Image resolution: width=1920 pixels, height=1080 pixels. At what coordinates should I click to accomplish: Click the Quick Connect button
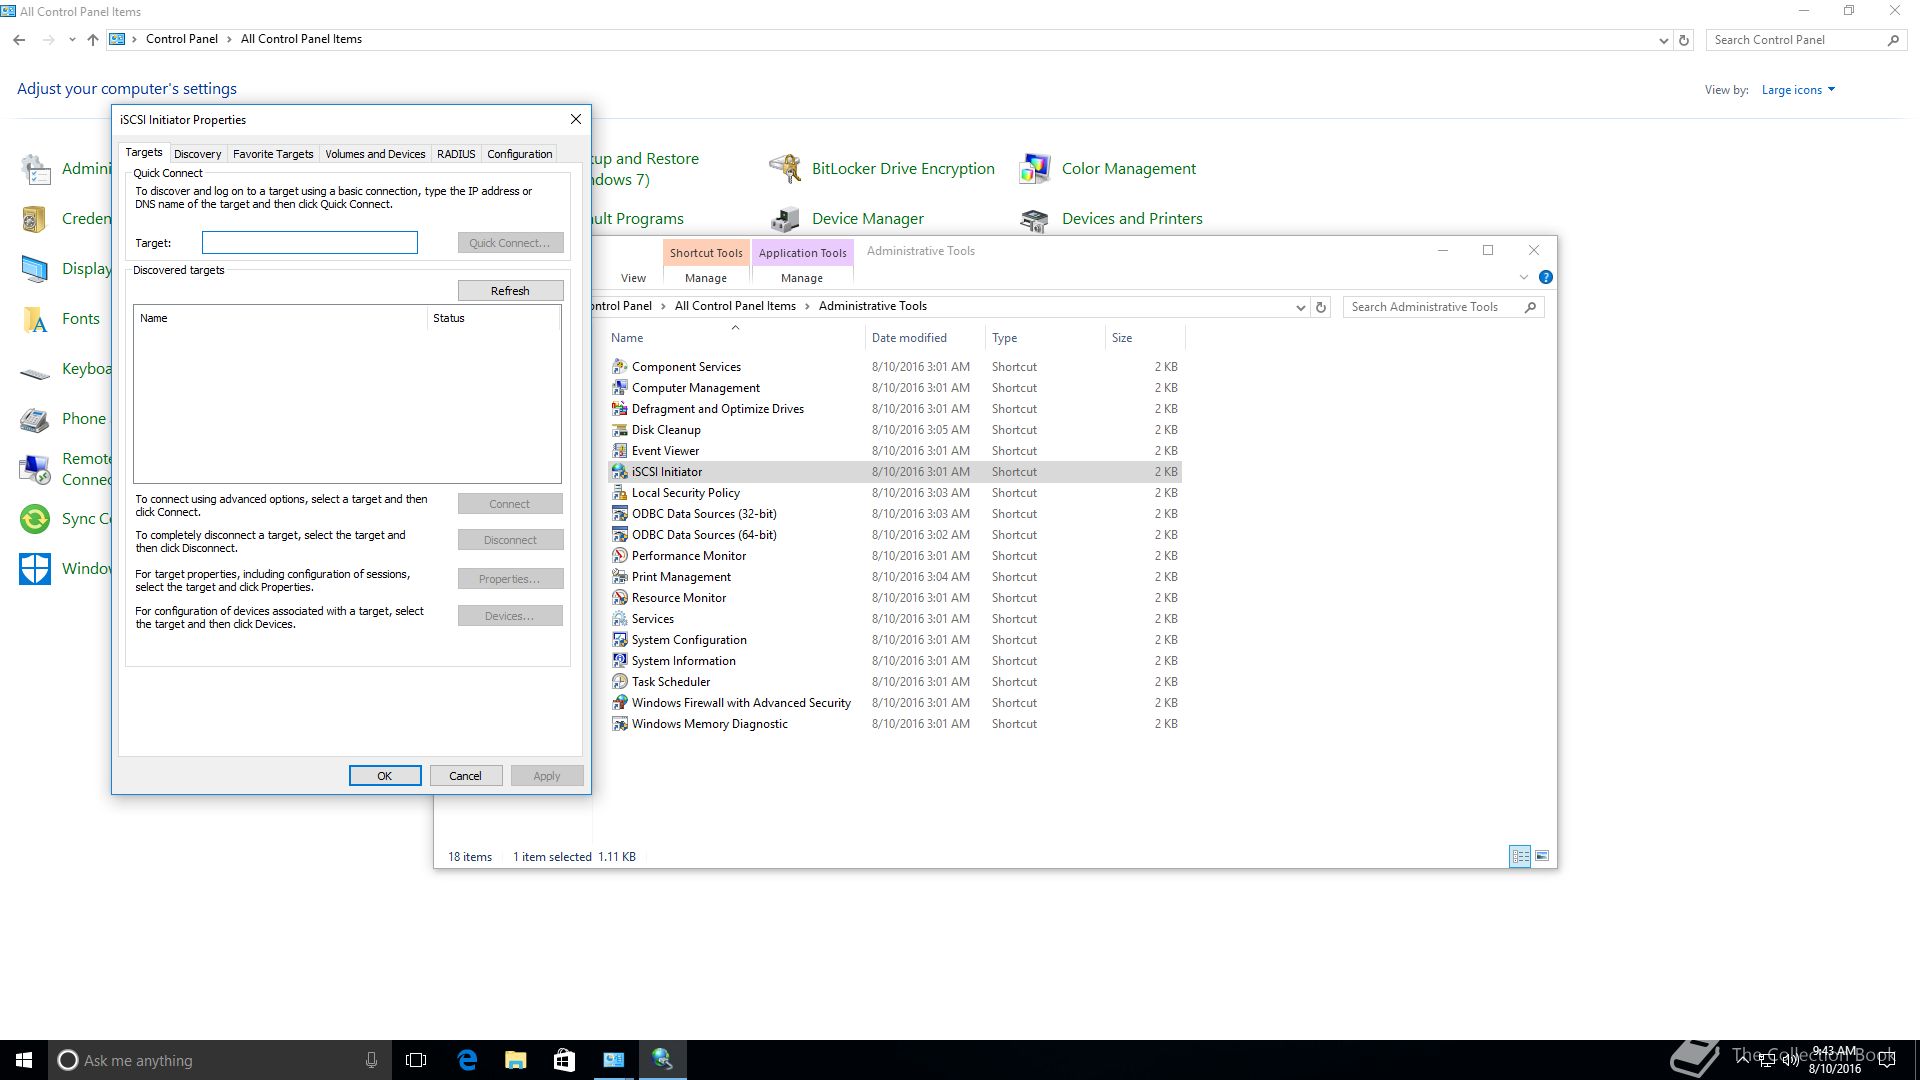pos(510,243)
